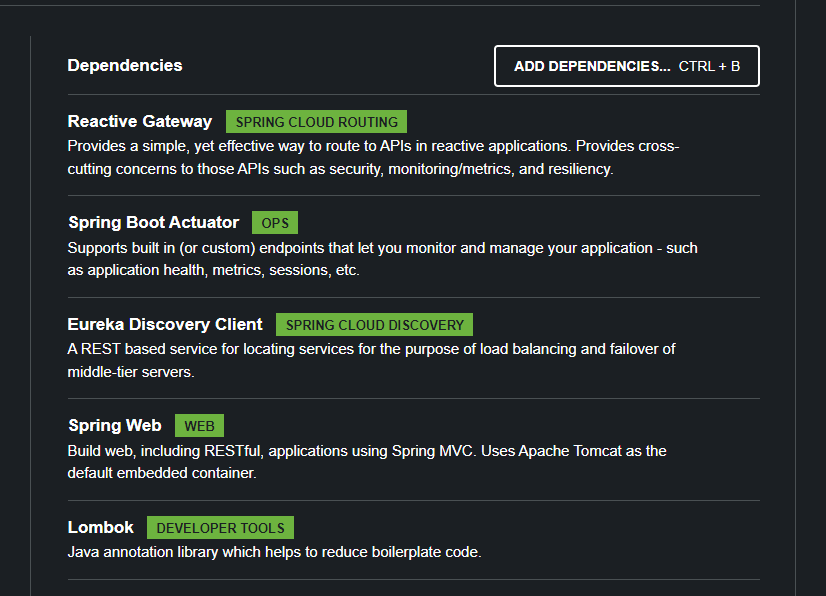Viewport: 826px width, 596px height.
Task: Click the Spring Boot Actuator description text
Action: [x=382, y=259]
